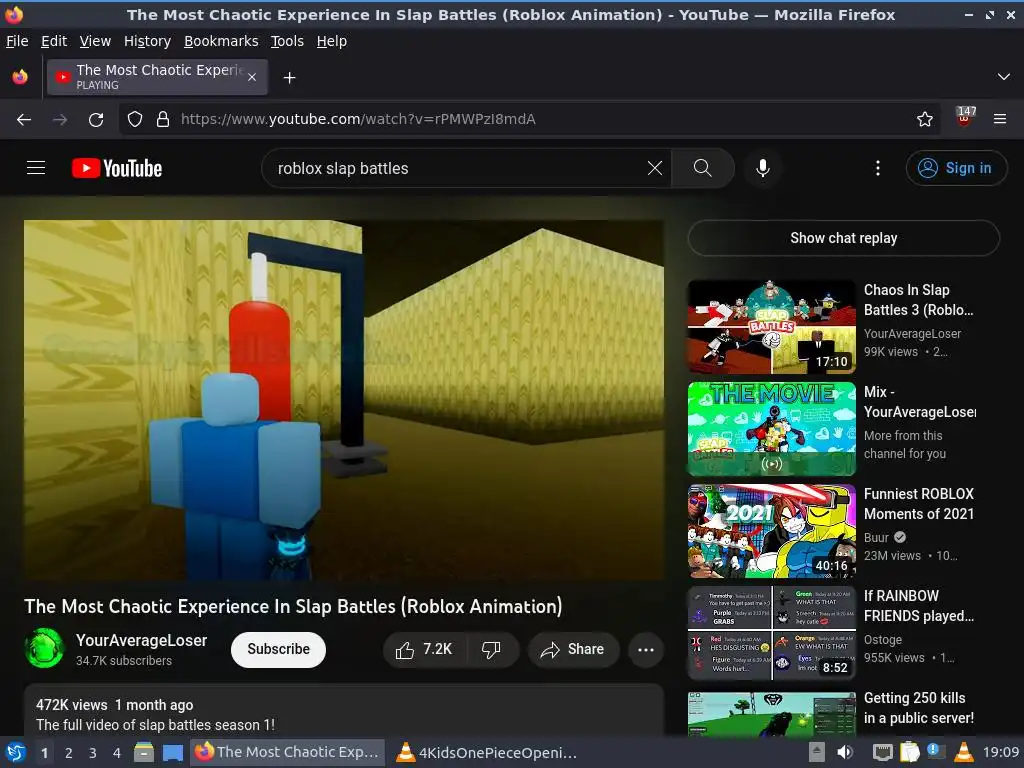Switch to workspace 3
Viewport: 1024px width, 768px height.
93,753
